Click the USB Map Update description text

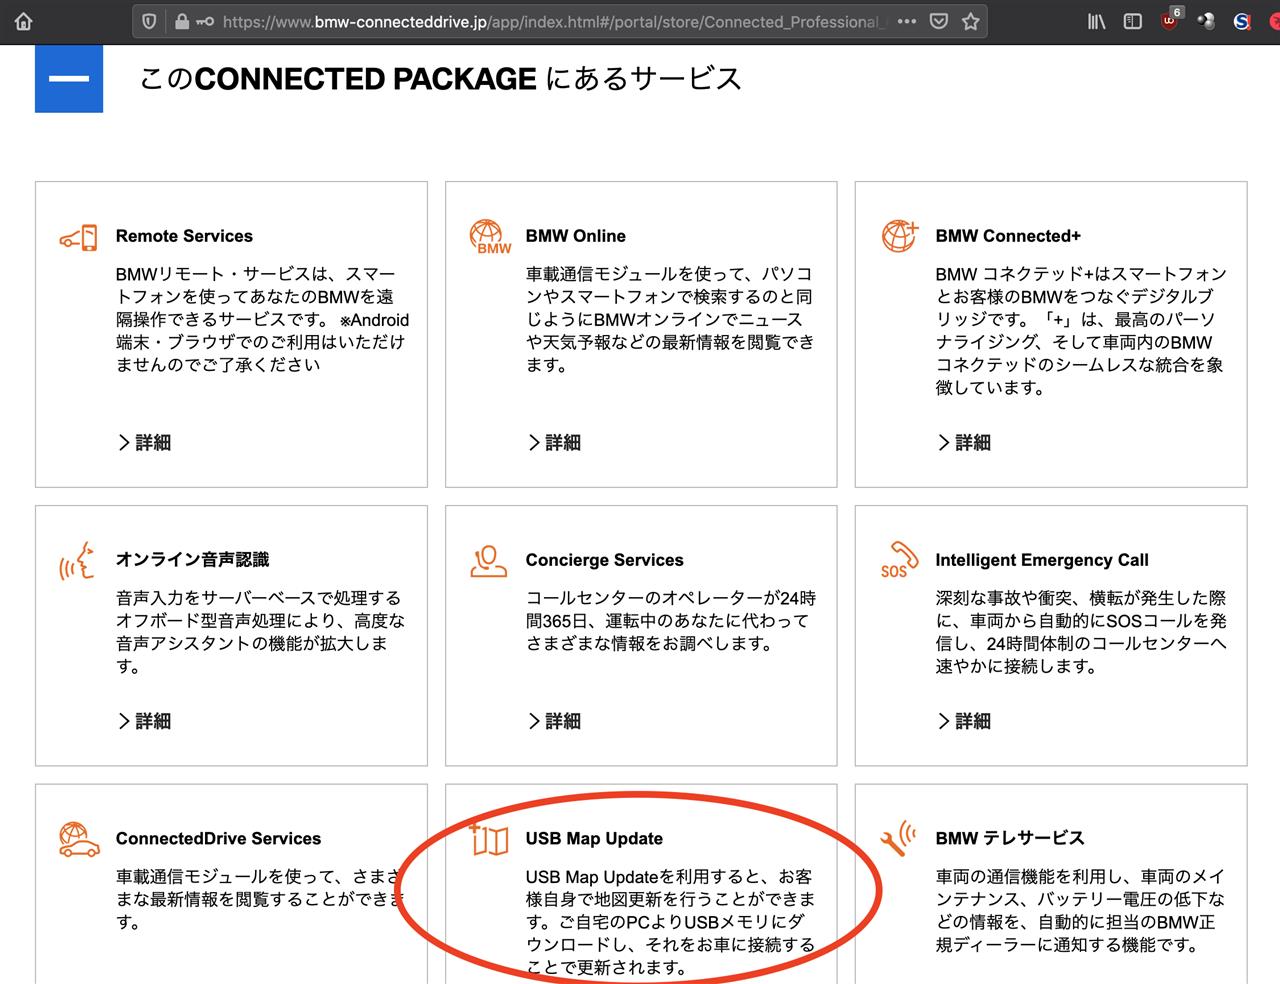670,922
